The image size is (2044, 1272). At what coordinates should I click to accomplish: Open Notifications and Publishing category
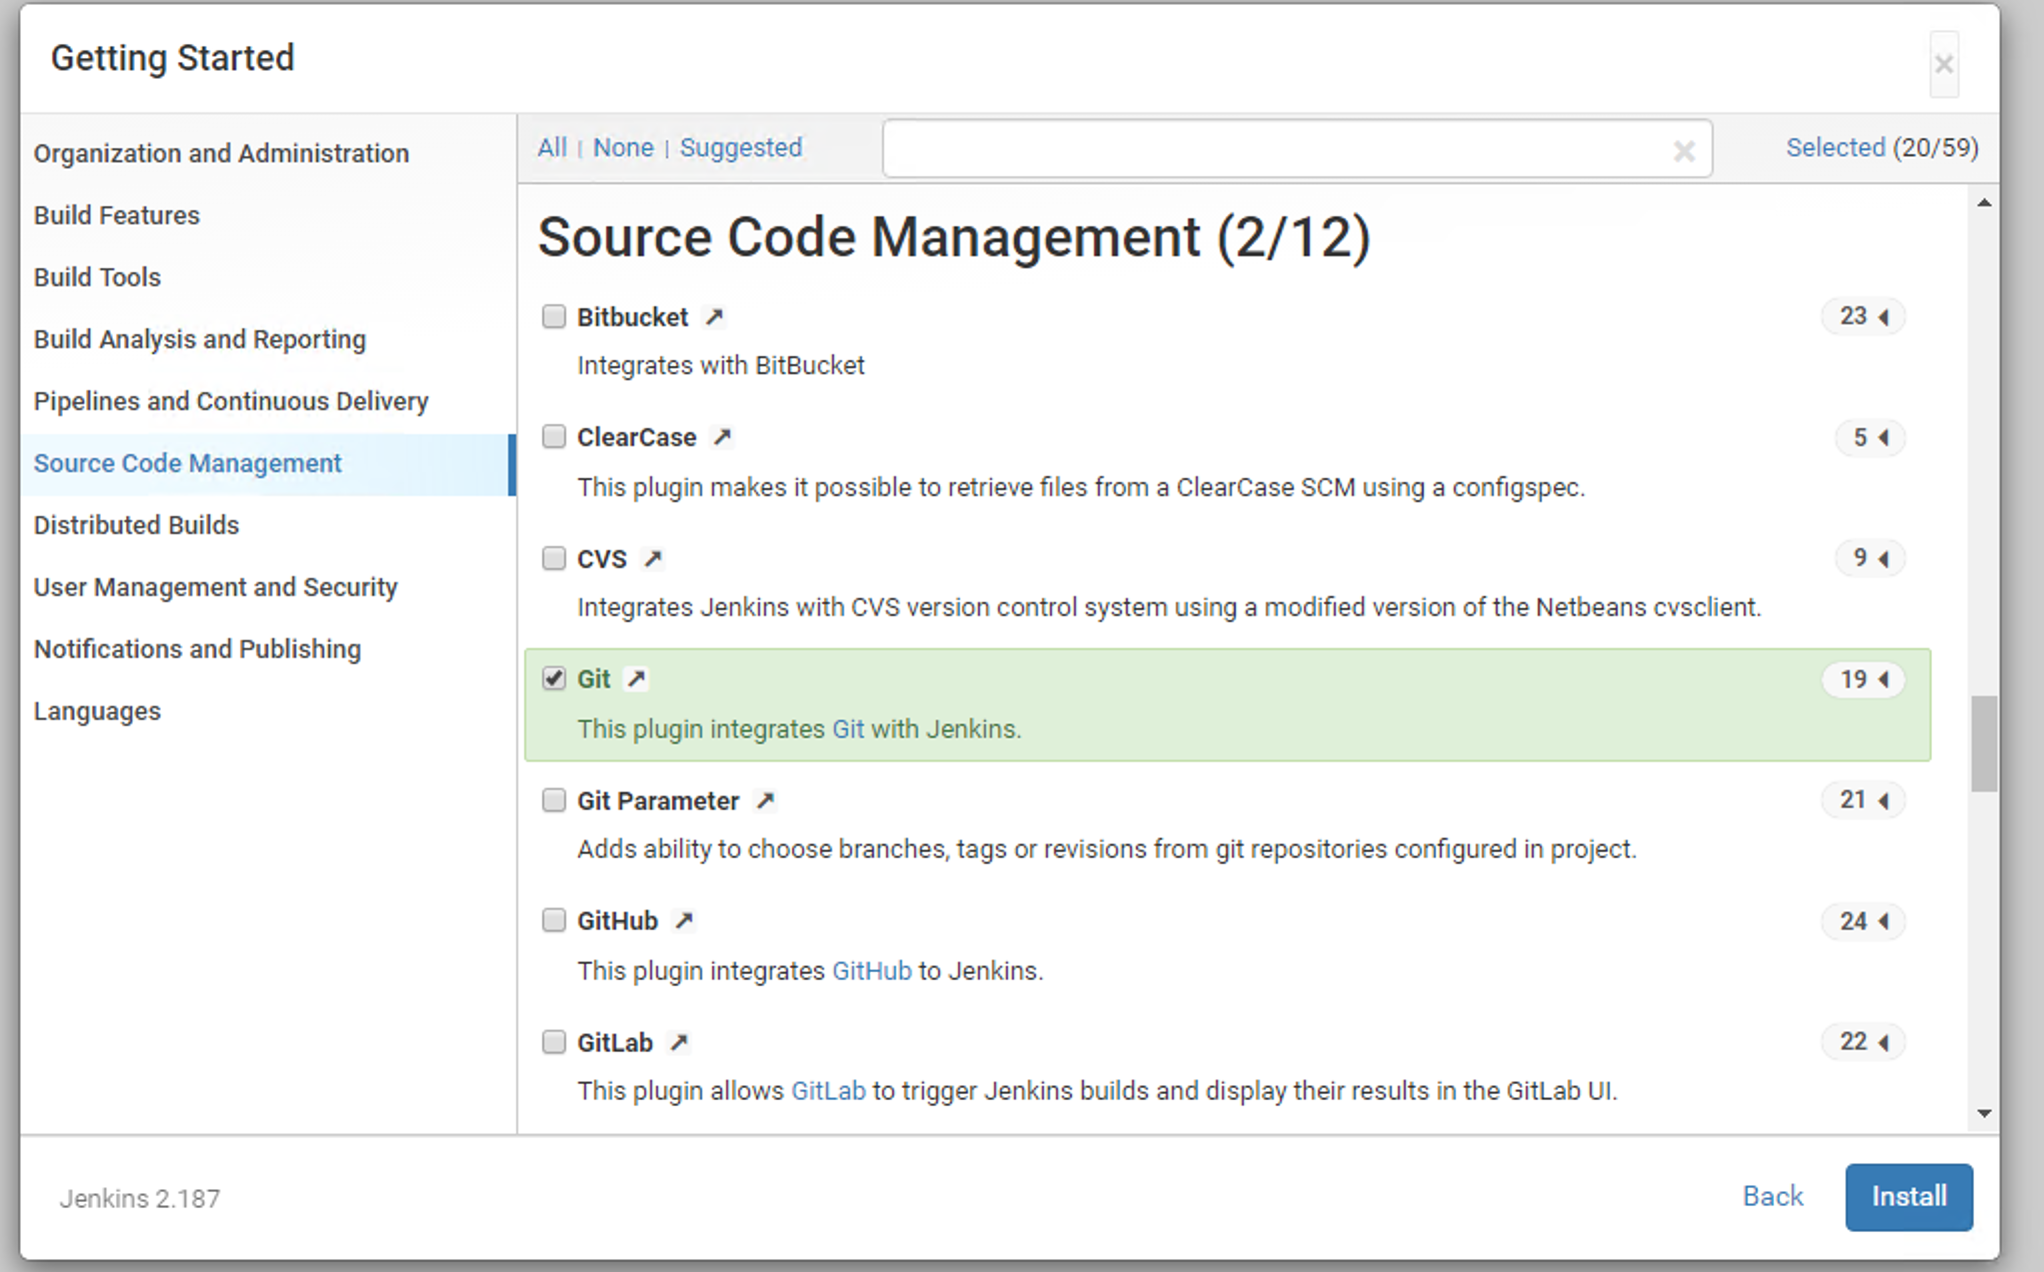[197, 649]
